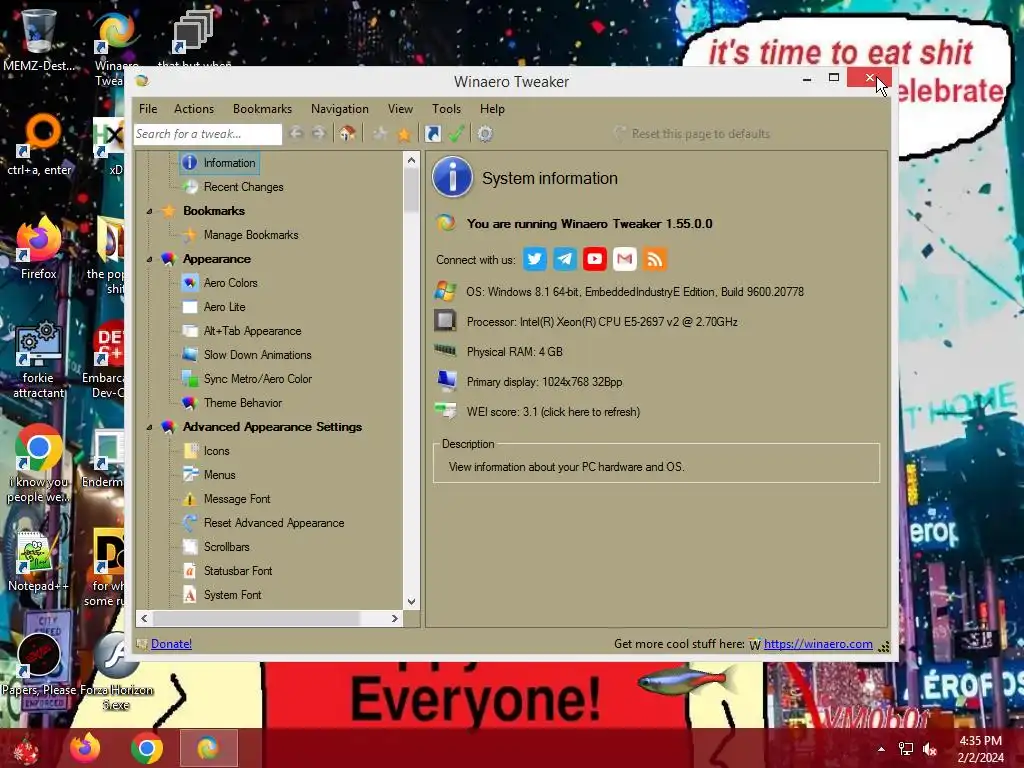Select Alt+Tab Appearance tree item
1024x768 pixels.
[252, 331]
